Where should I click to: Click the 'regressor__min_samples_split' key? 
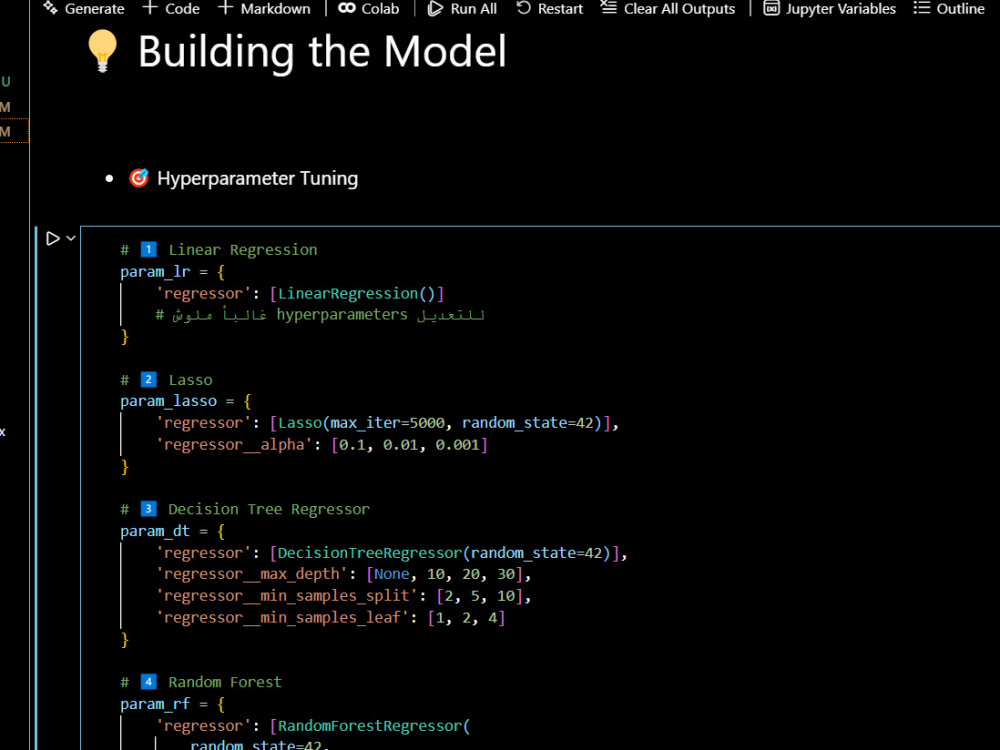click(287, 596)
